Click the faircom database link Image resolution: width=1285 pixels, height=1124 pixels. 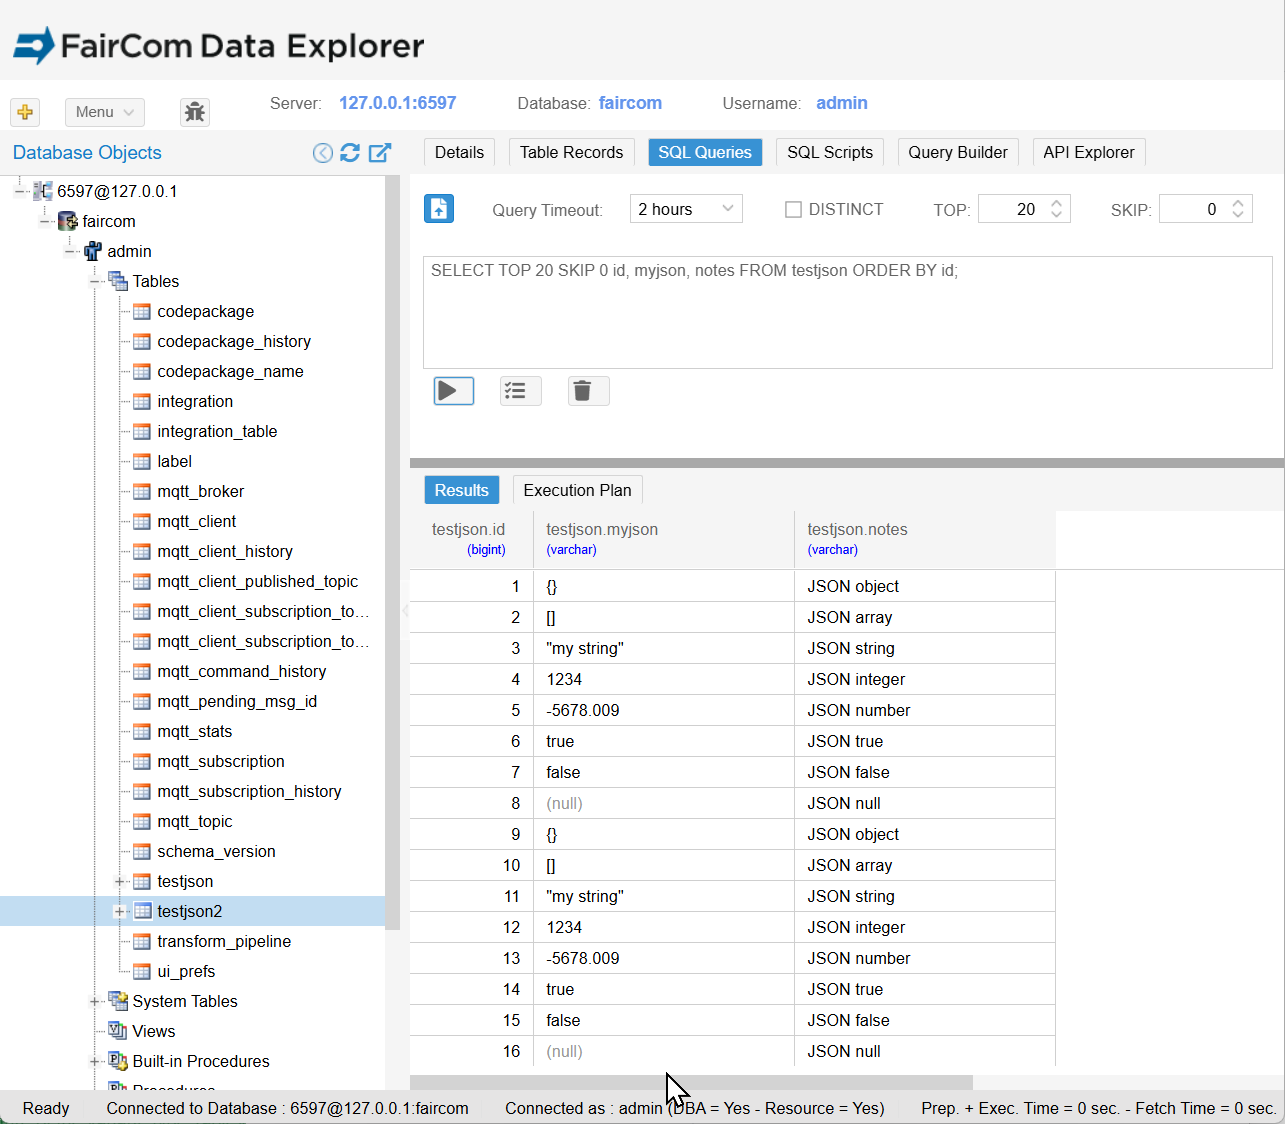(x=630, y=103)
